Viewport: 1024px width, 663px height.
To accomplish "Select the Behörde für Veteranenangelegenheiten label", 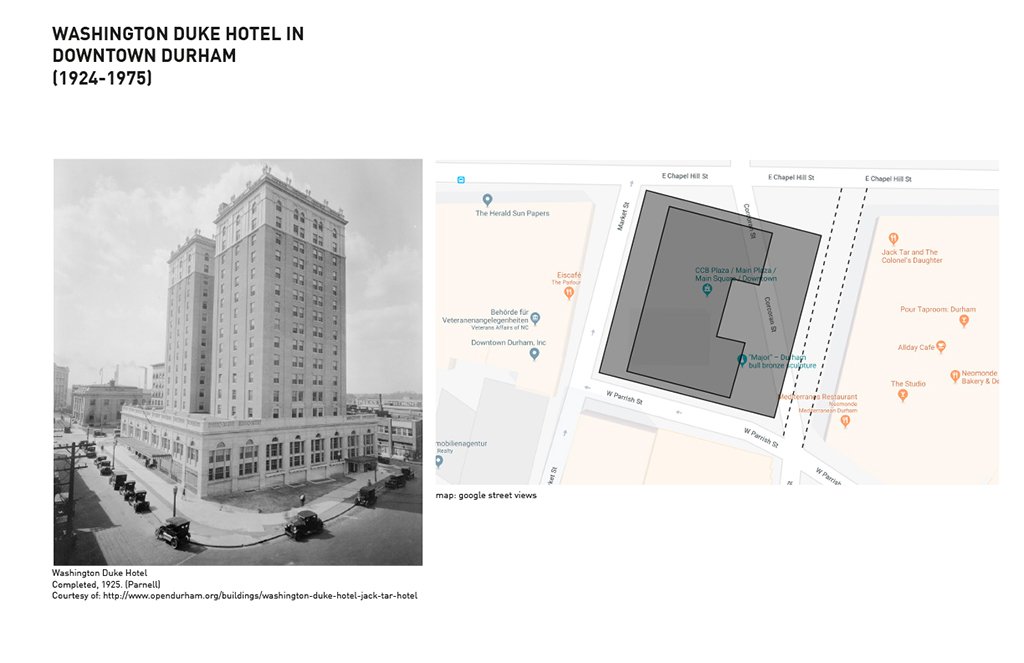I will pyautogui.click(x=485, y=316).
